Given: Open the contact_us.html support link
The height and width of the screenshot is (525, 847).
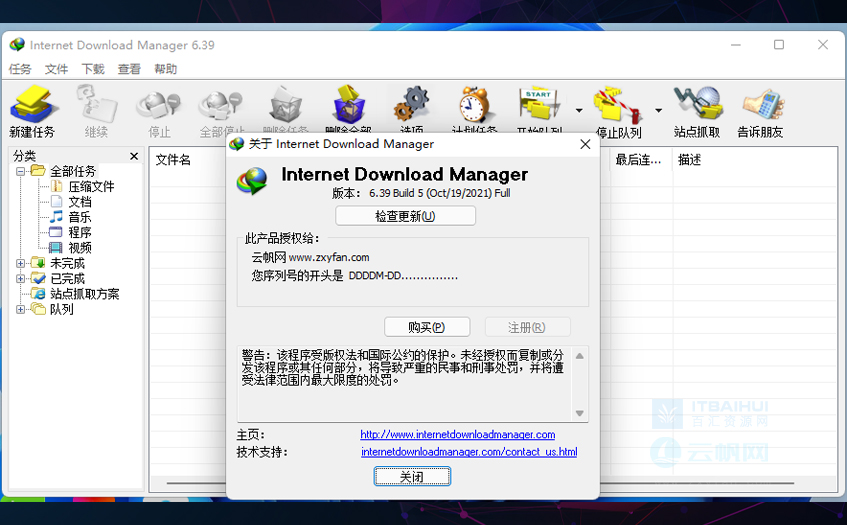Looking at the screenshot, I should coord(469,452).
